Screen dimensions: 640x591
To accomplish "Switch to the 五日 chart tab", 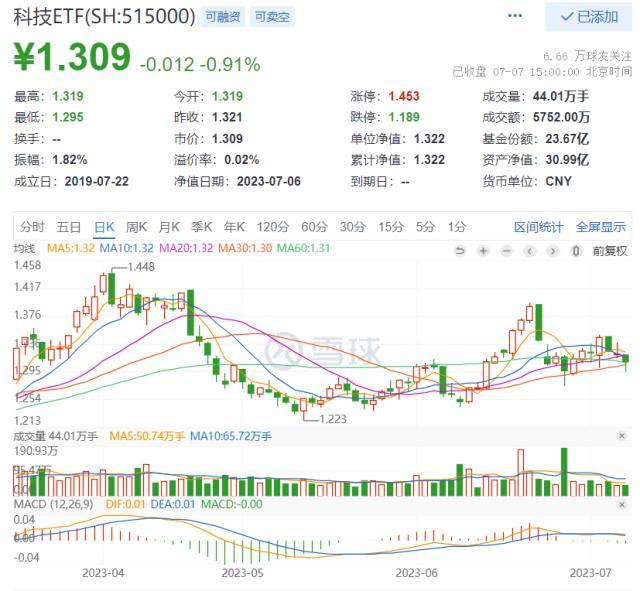I will tap(69, 227).
